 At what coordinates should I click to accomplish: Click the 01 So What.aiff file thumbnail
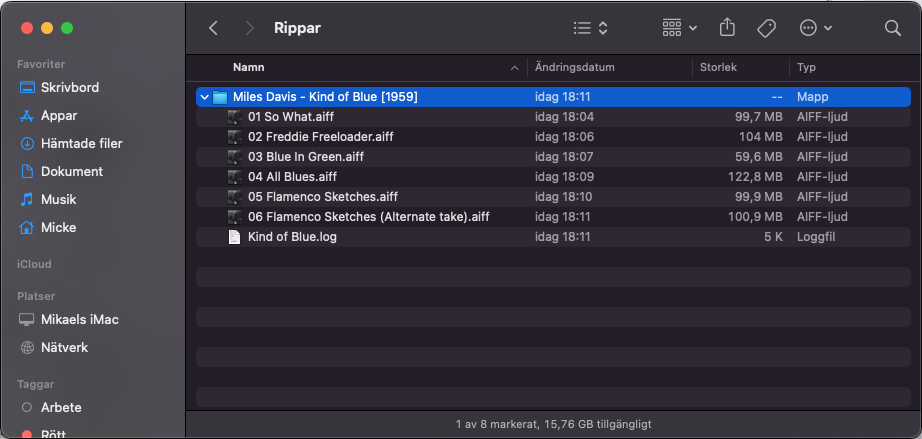(235, 117)
